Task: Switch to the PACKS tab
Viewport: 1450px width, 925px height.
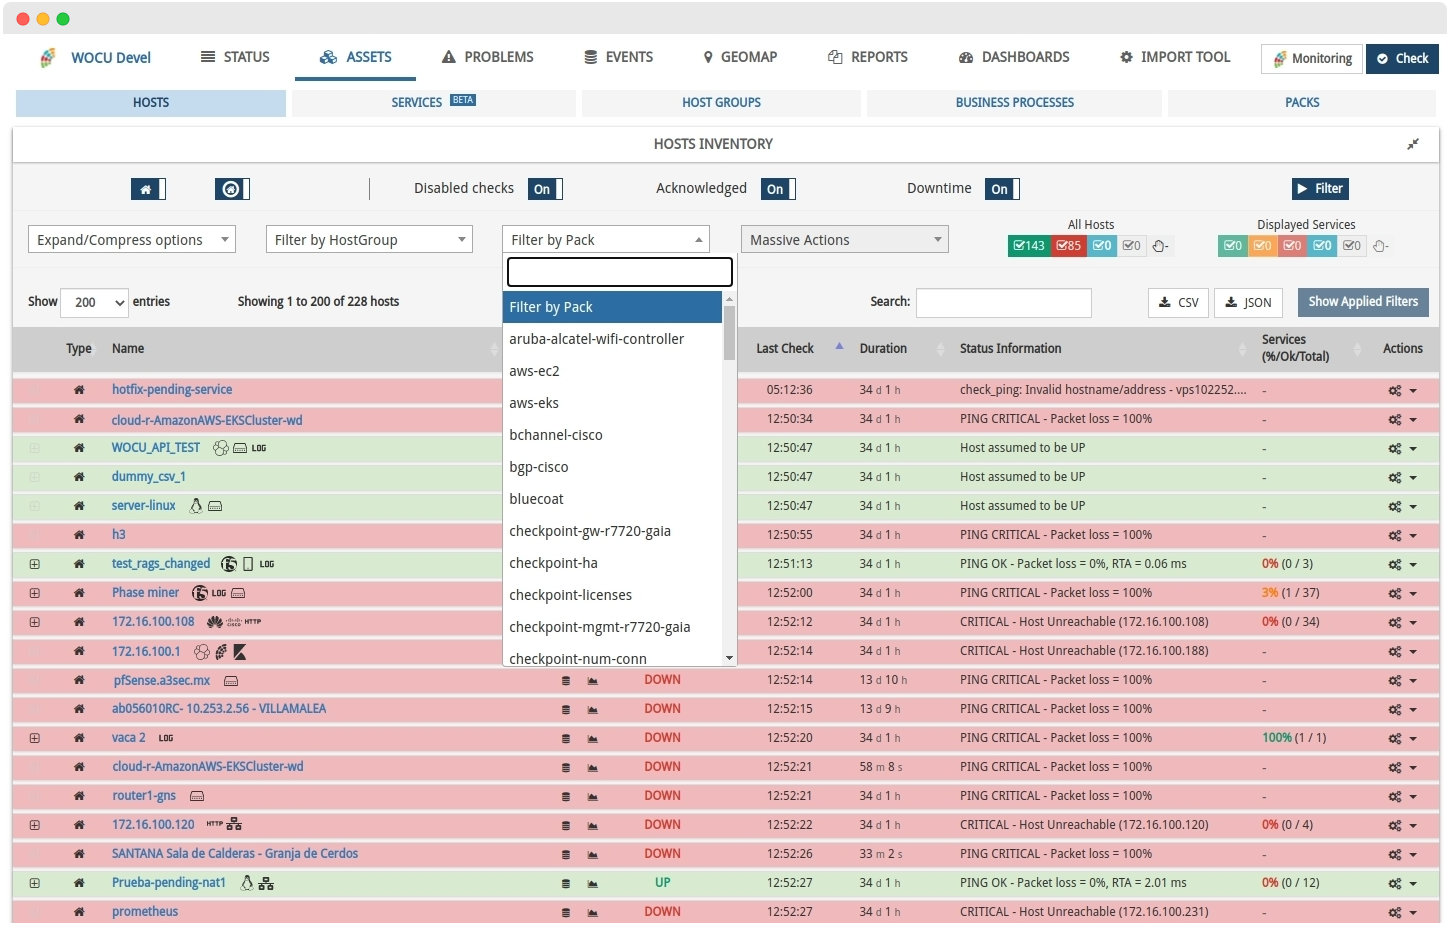Action: 1302,103
